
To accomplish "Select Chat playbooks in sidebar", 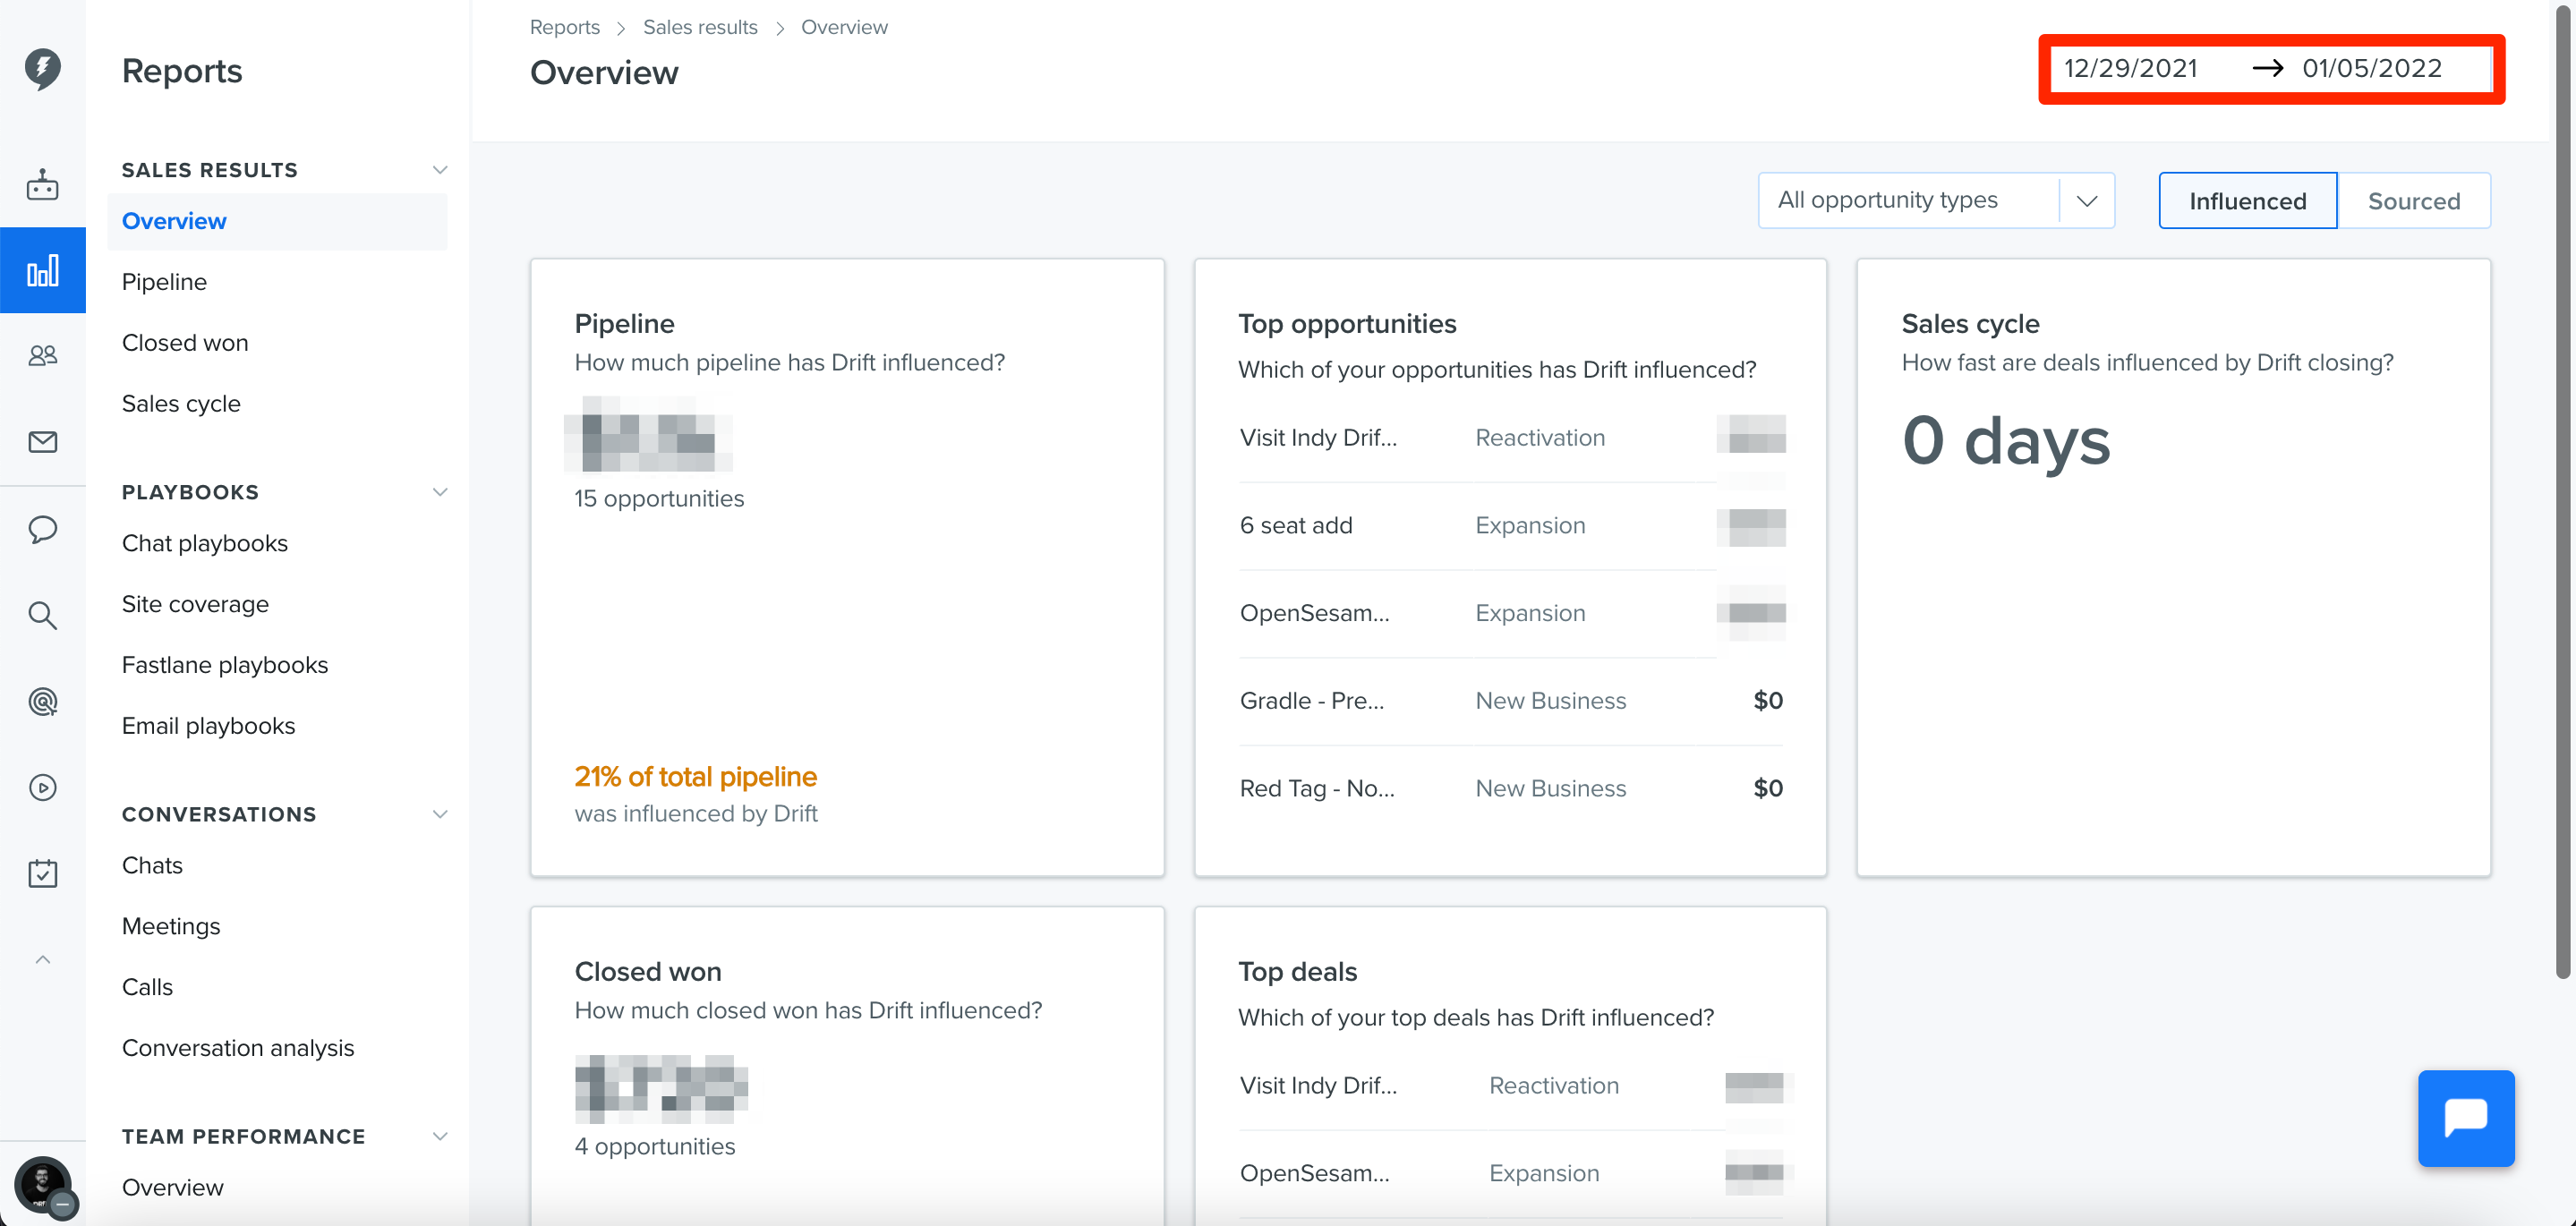I will coord(204,543).
